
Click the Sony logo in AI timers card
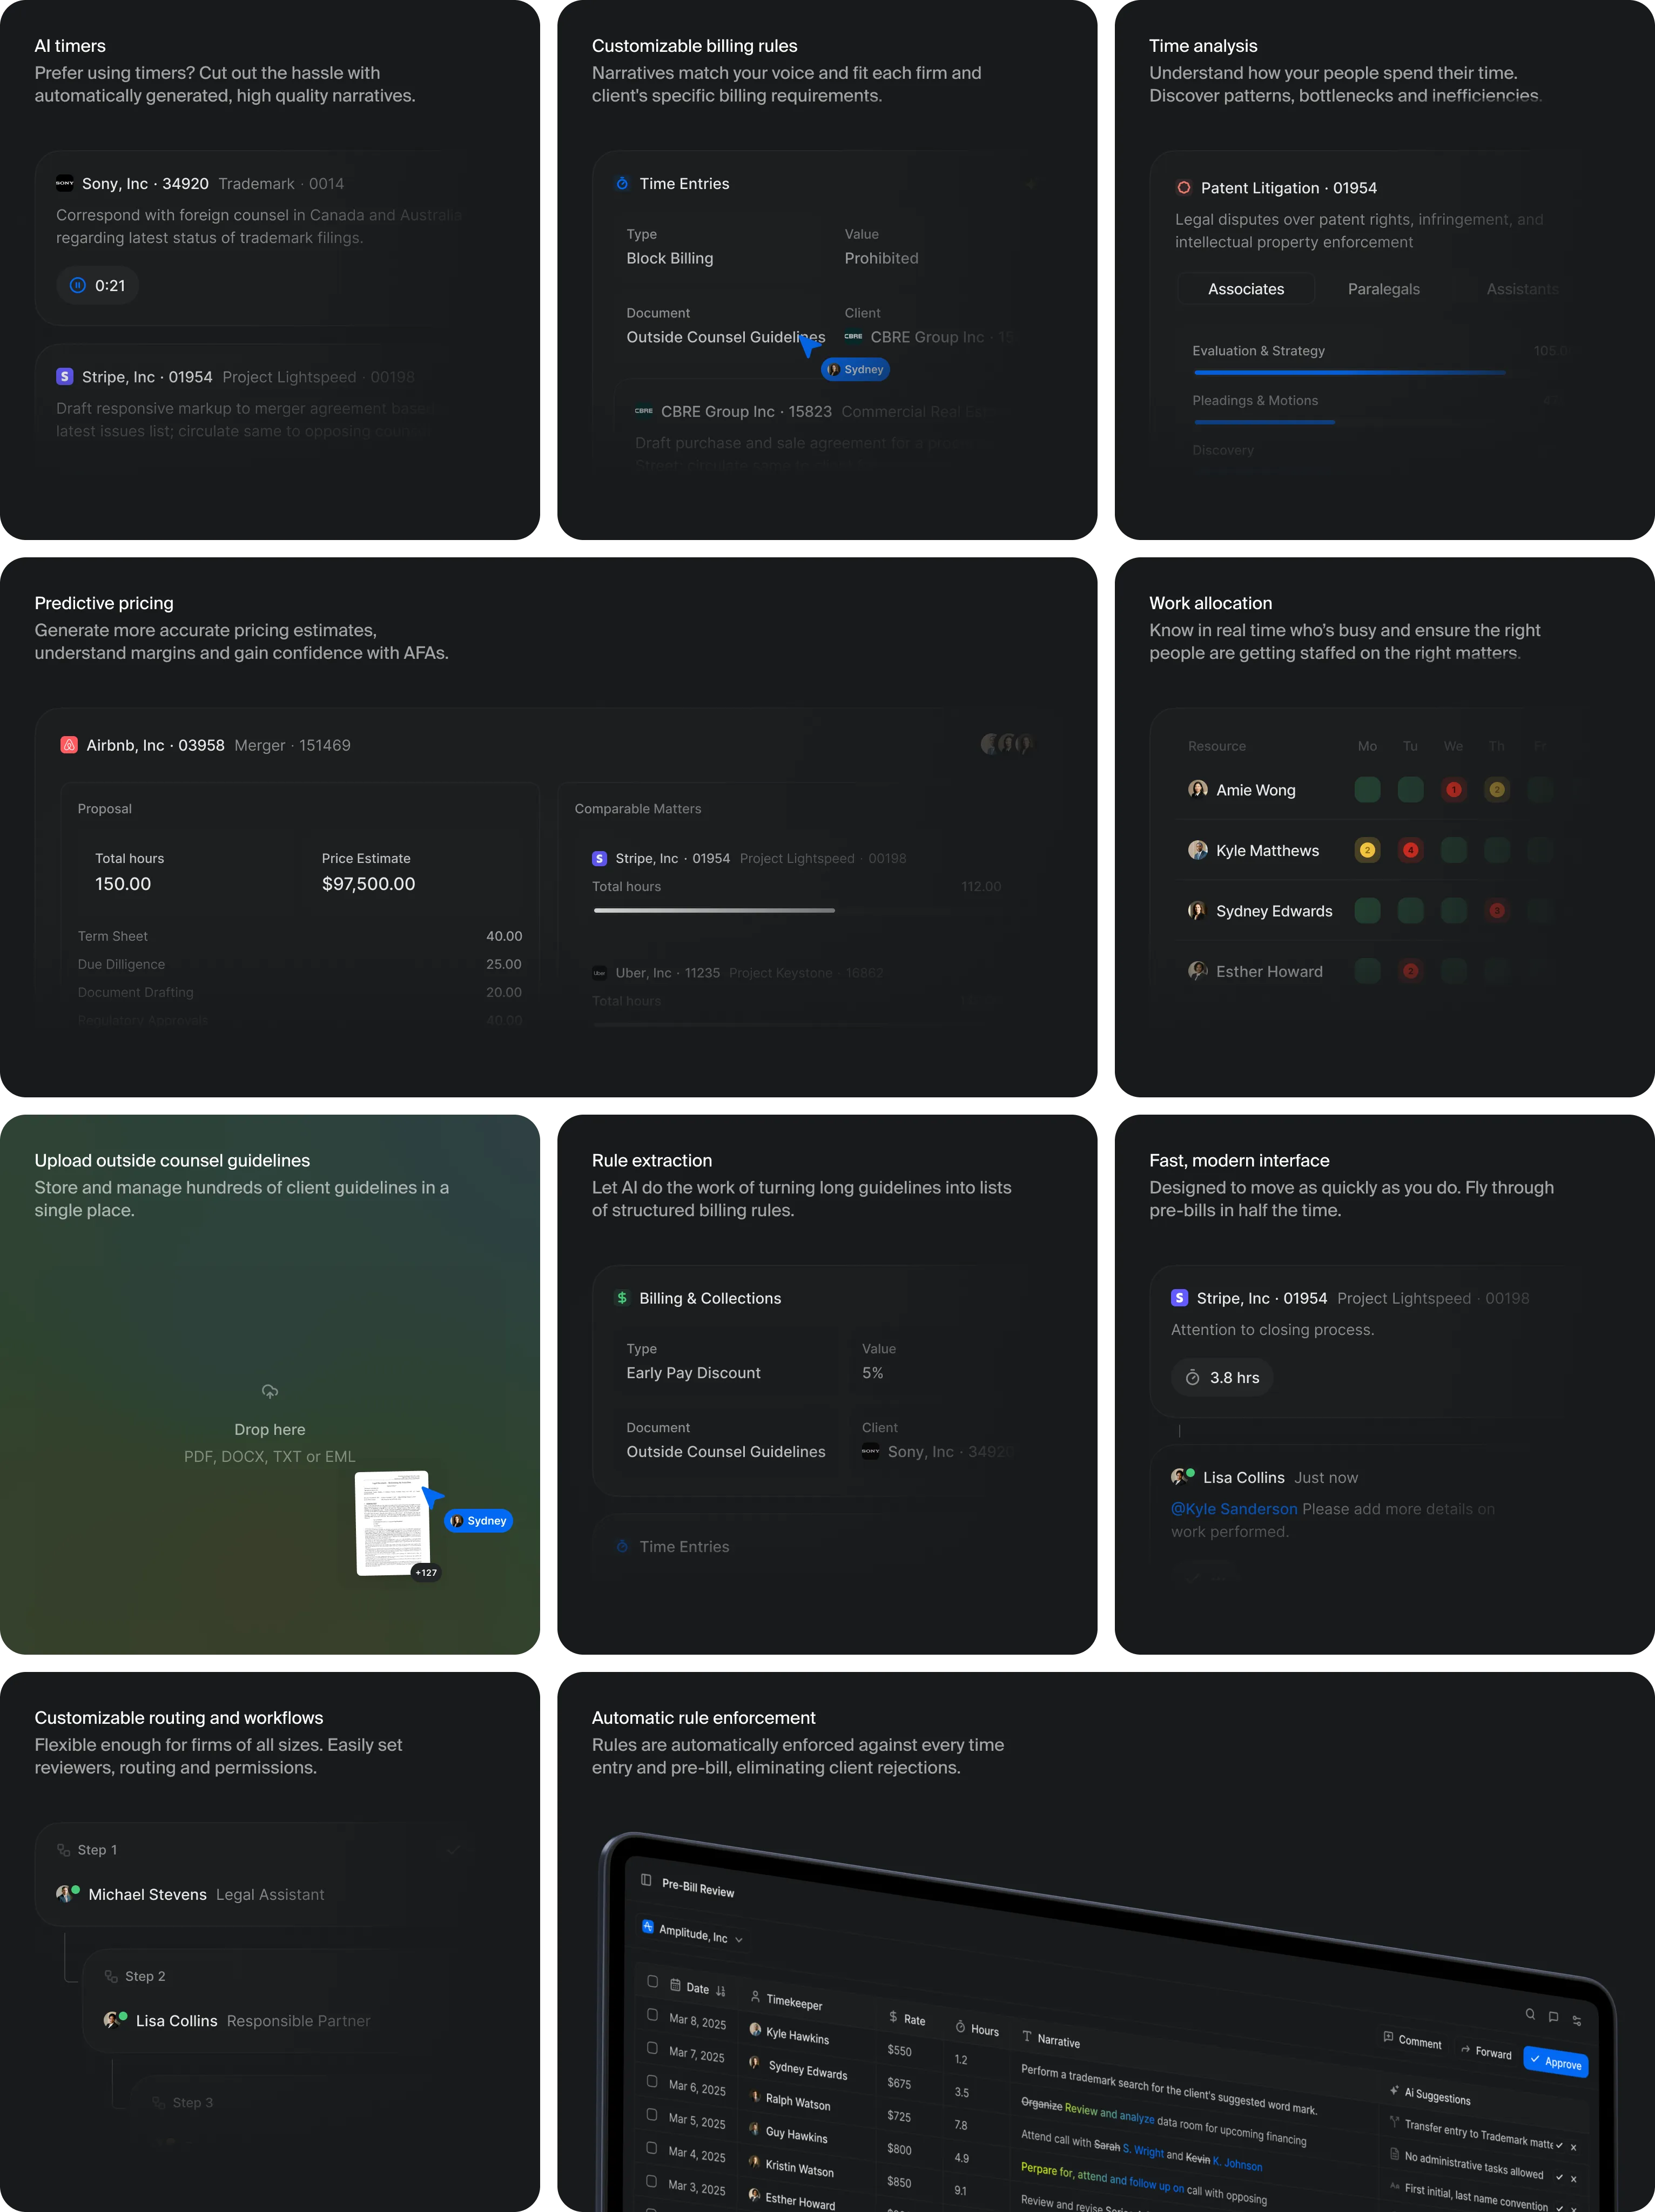[65, 184]
